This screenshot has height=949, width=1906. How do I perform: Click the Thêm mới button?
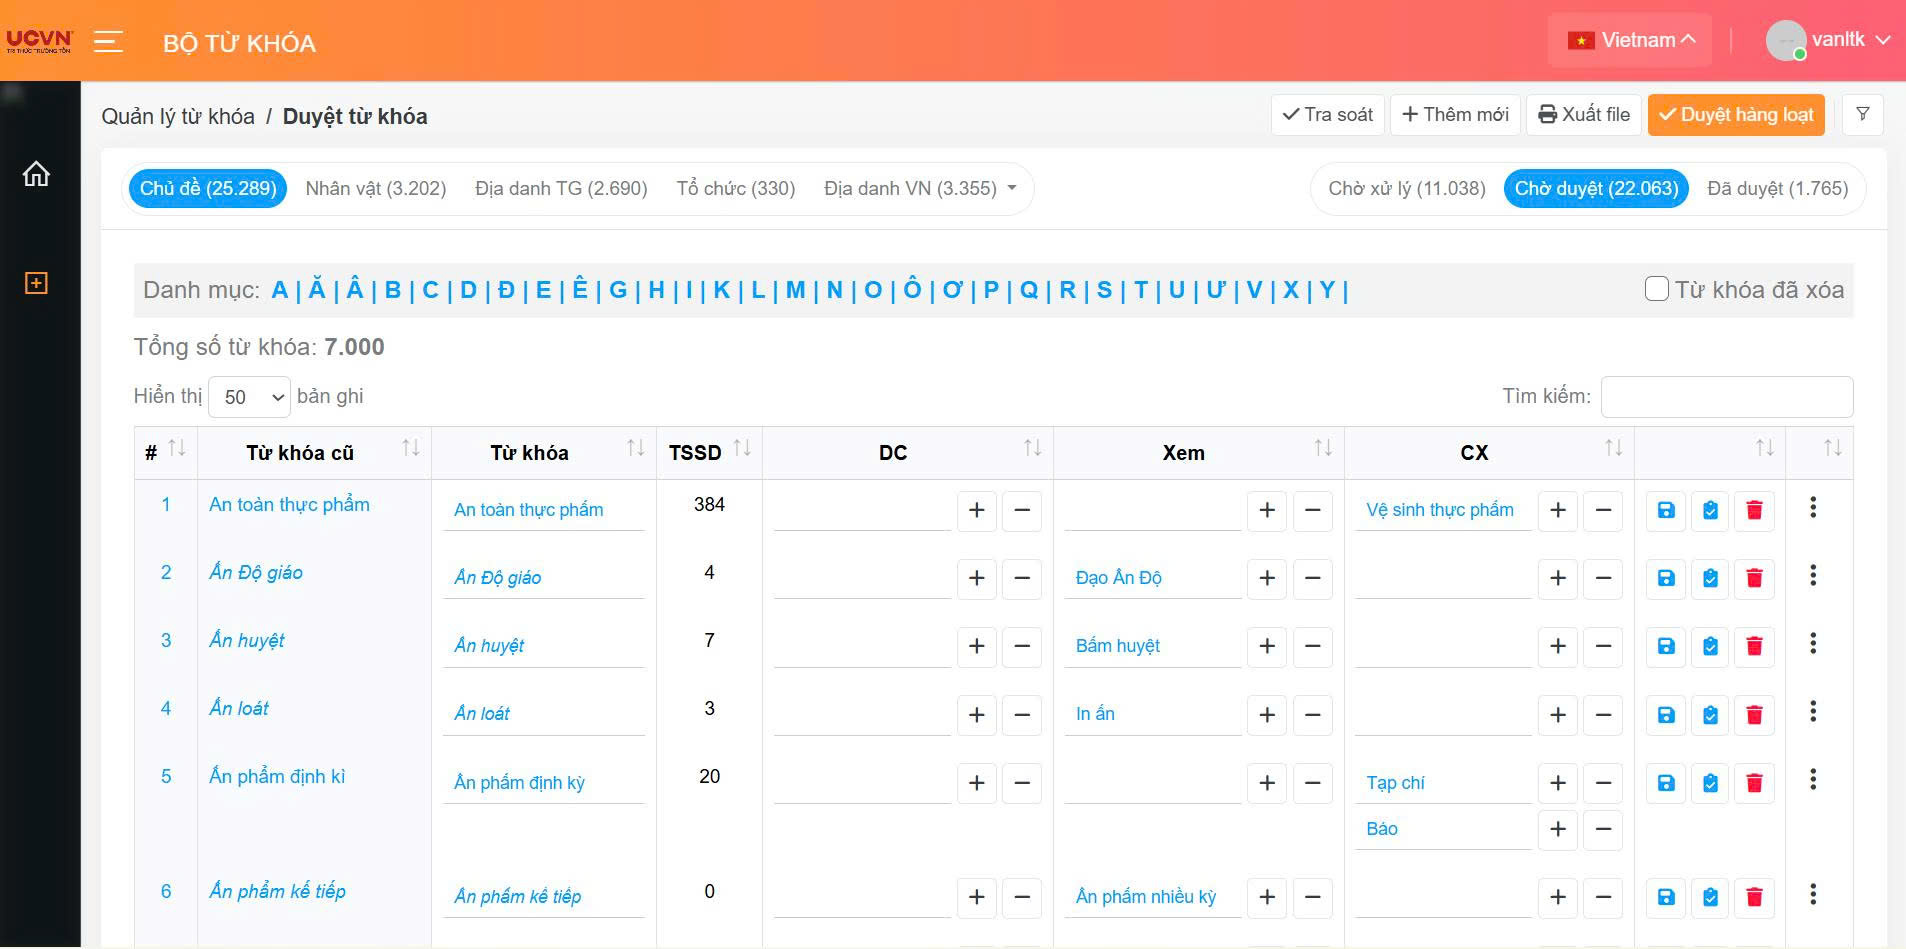coord(1455,115)
